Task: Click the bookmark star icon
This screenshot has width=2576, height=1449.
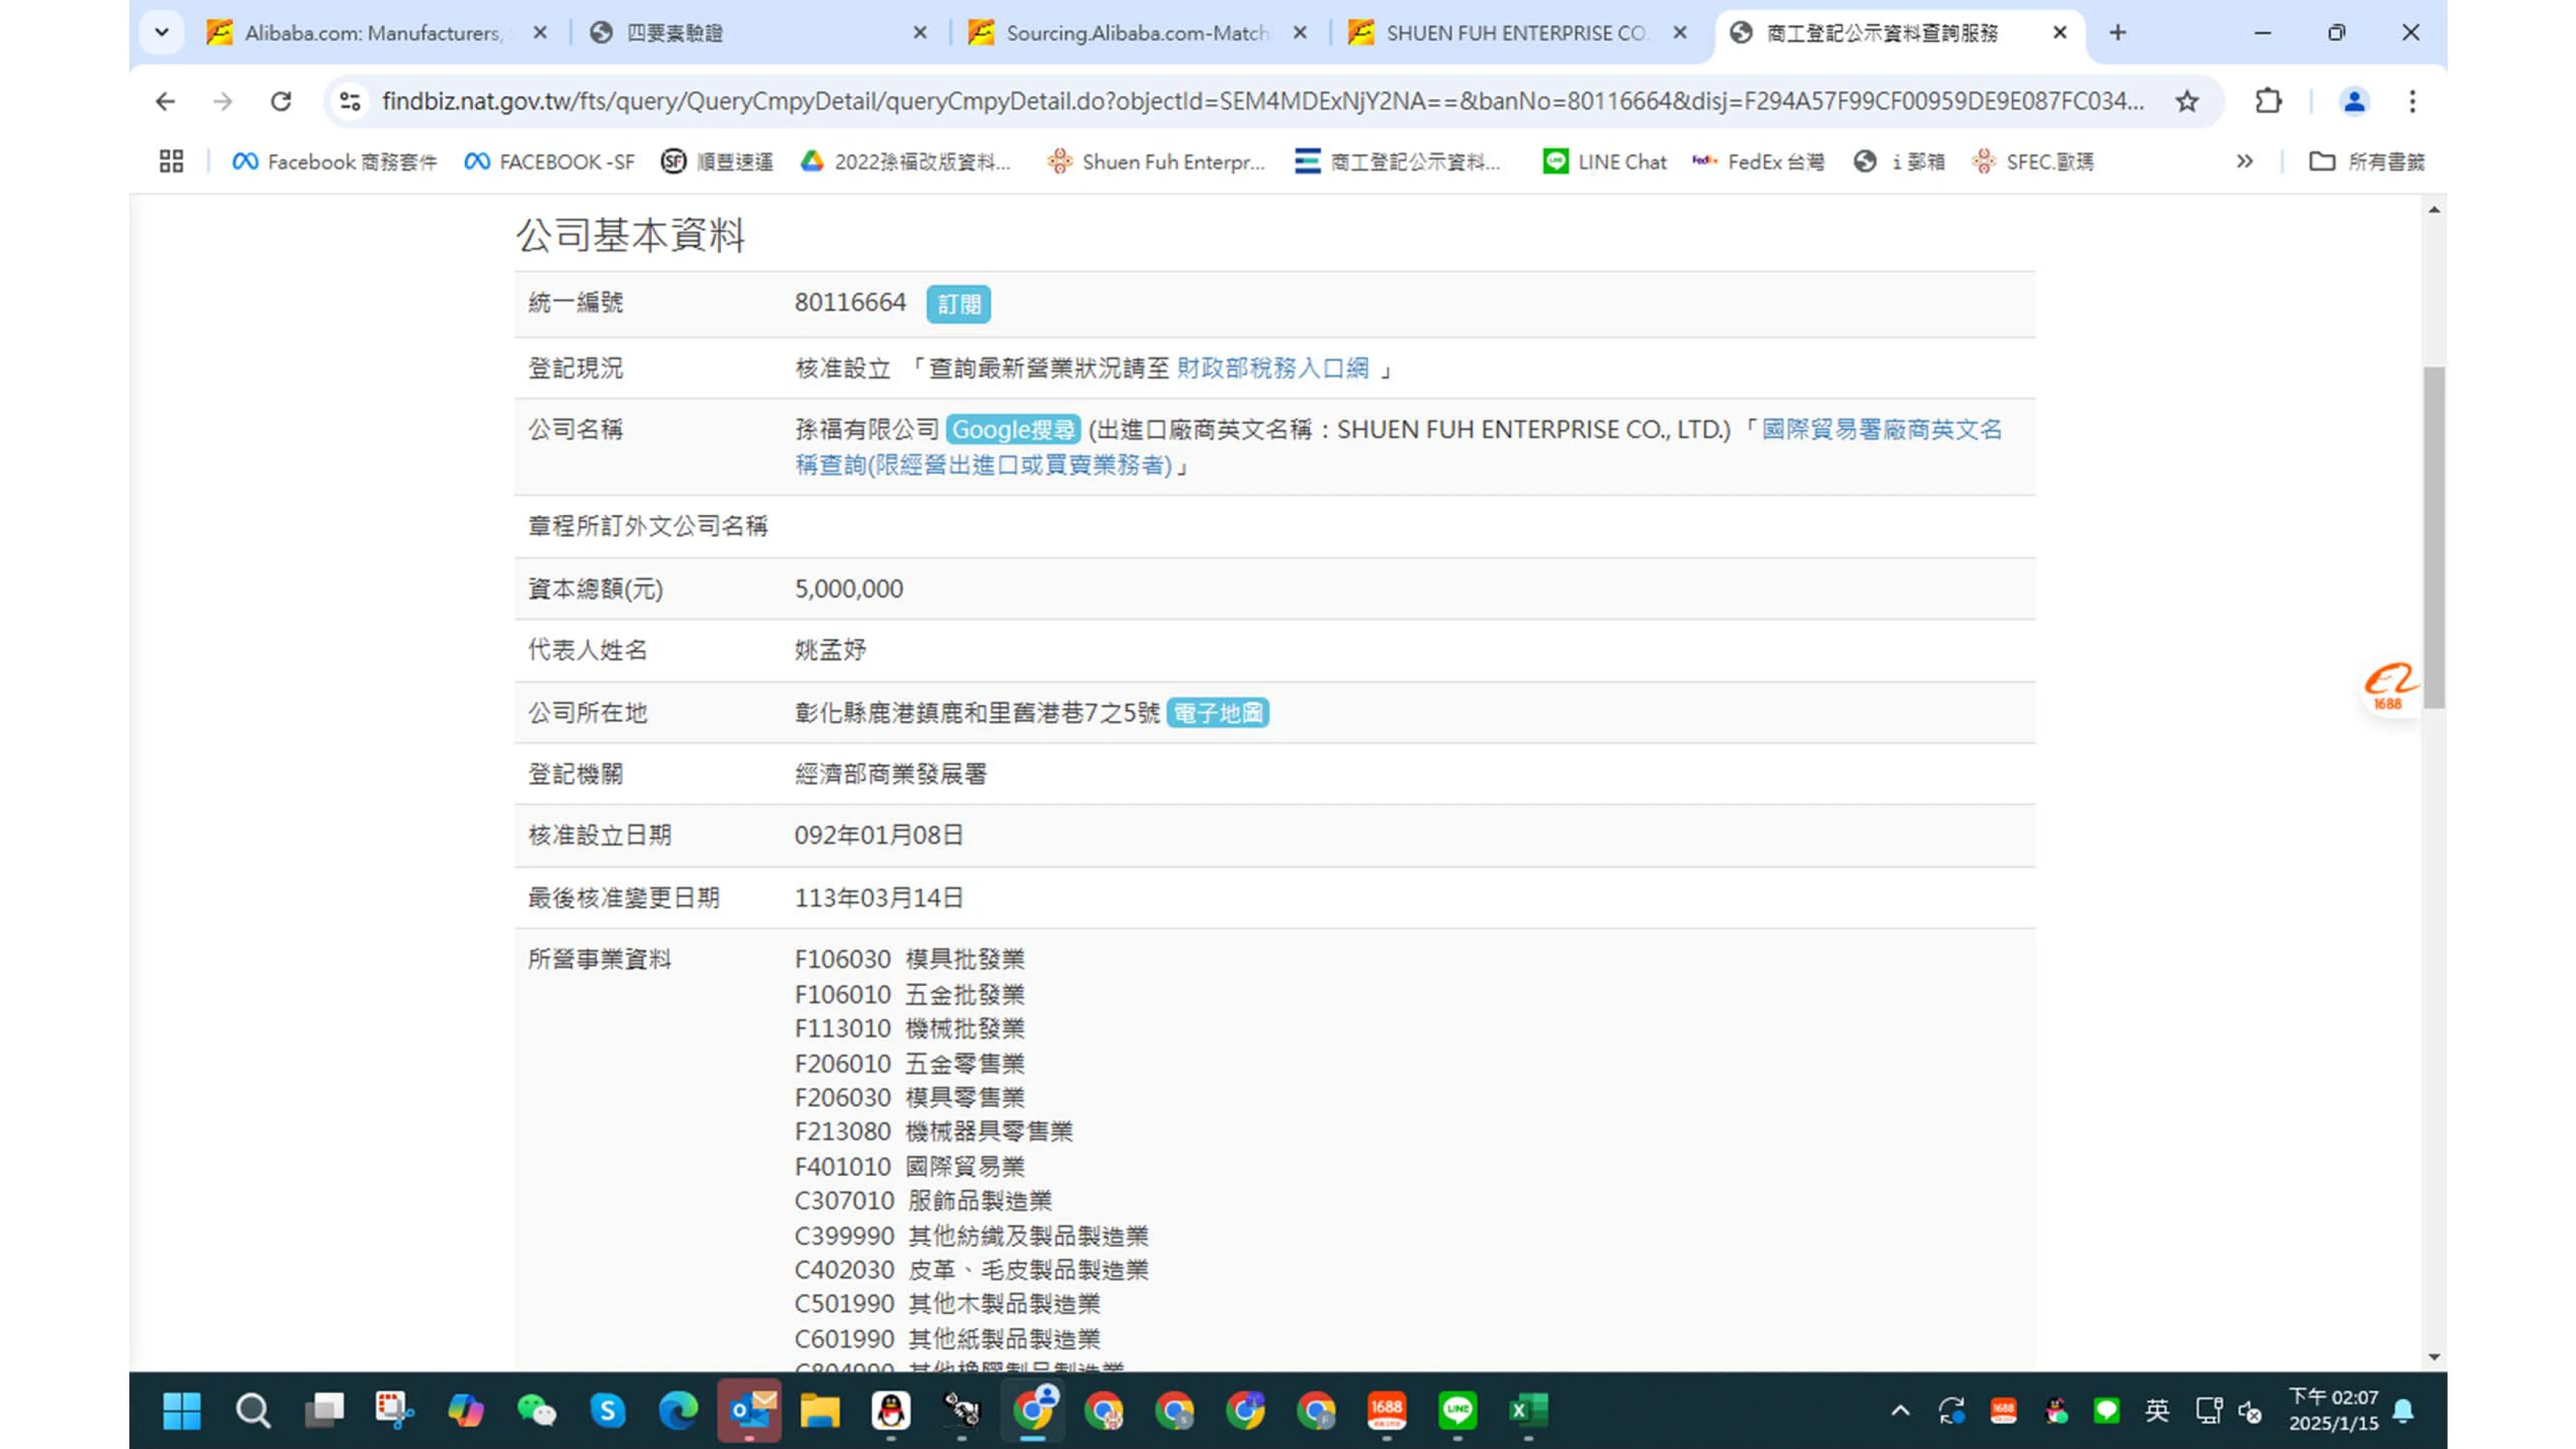Action: click(2187, 101)
